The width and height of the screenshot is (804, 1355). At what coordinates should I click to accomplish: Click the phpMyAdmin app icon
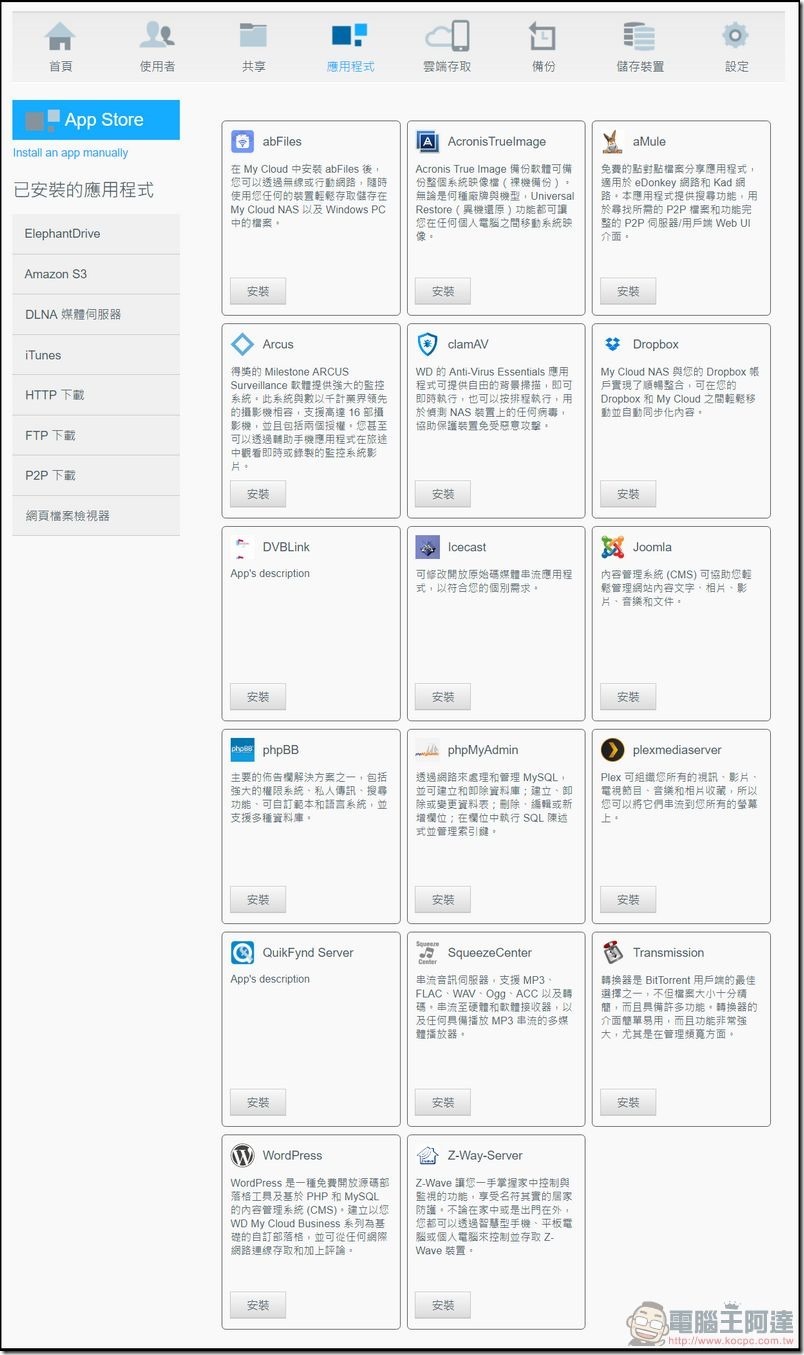tap(428, 750)
